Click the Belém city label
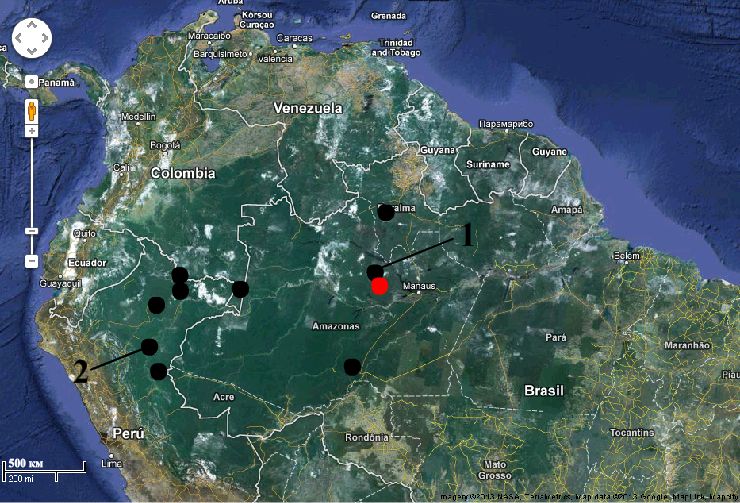This screenshot has width=740, height=503. [x=626, y=256]
